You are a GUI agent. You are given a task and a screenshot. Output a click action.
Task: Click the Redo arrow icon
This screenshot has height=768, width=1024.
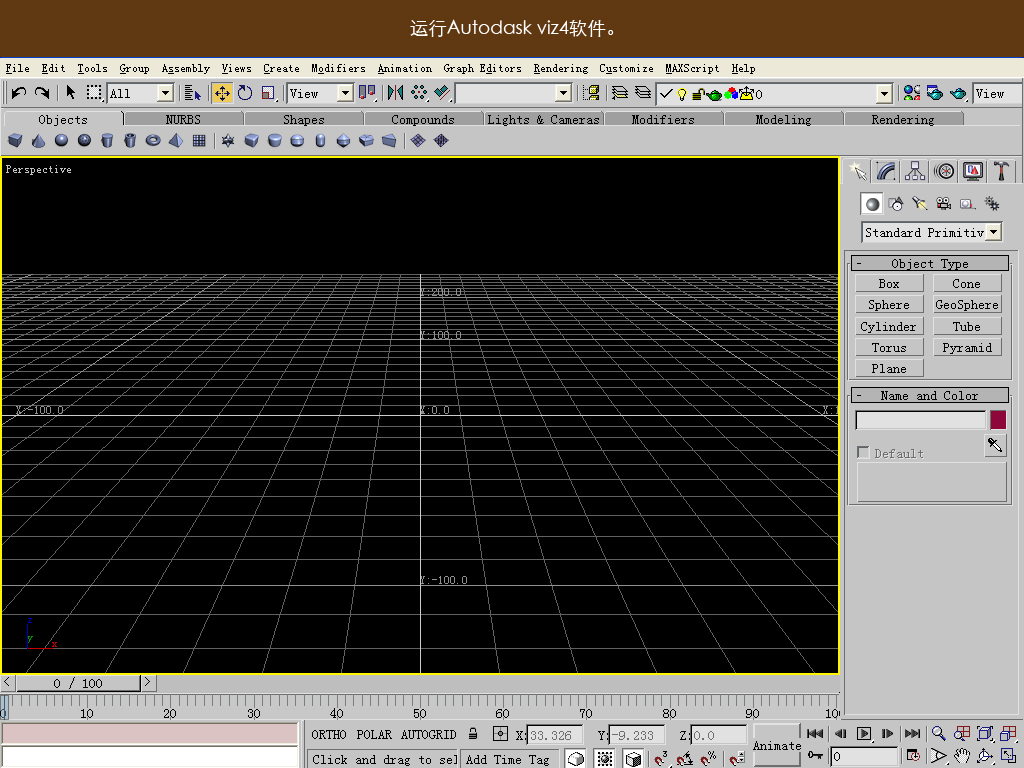(x=42, y=93)
